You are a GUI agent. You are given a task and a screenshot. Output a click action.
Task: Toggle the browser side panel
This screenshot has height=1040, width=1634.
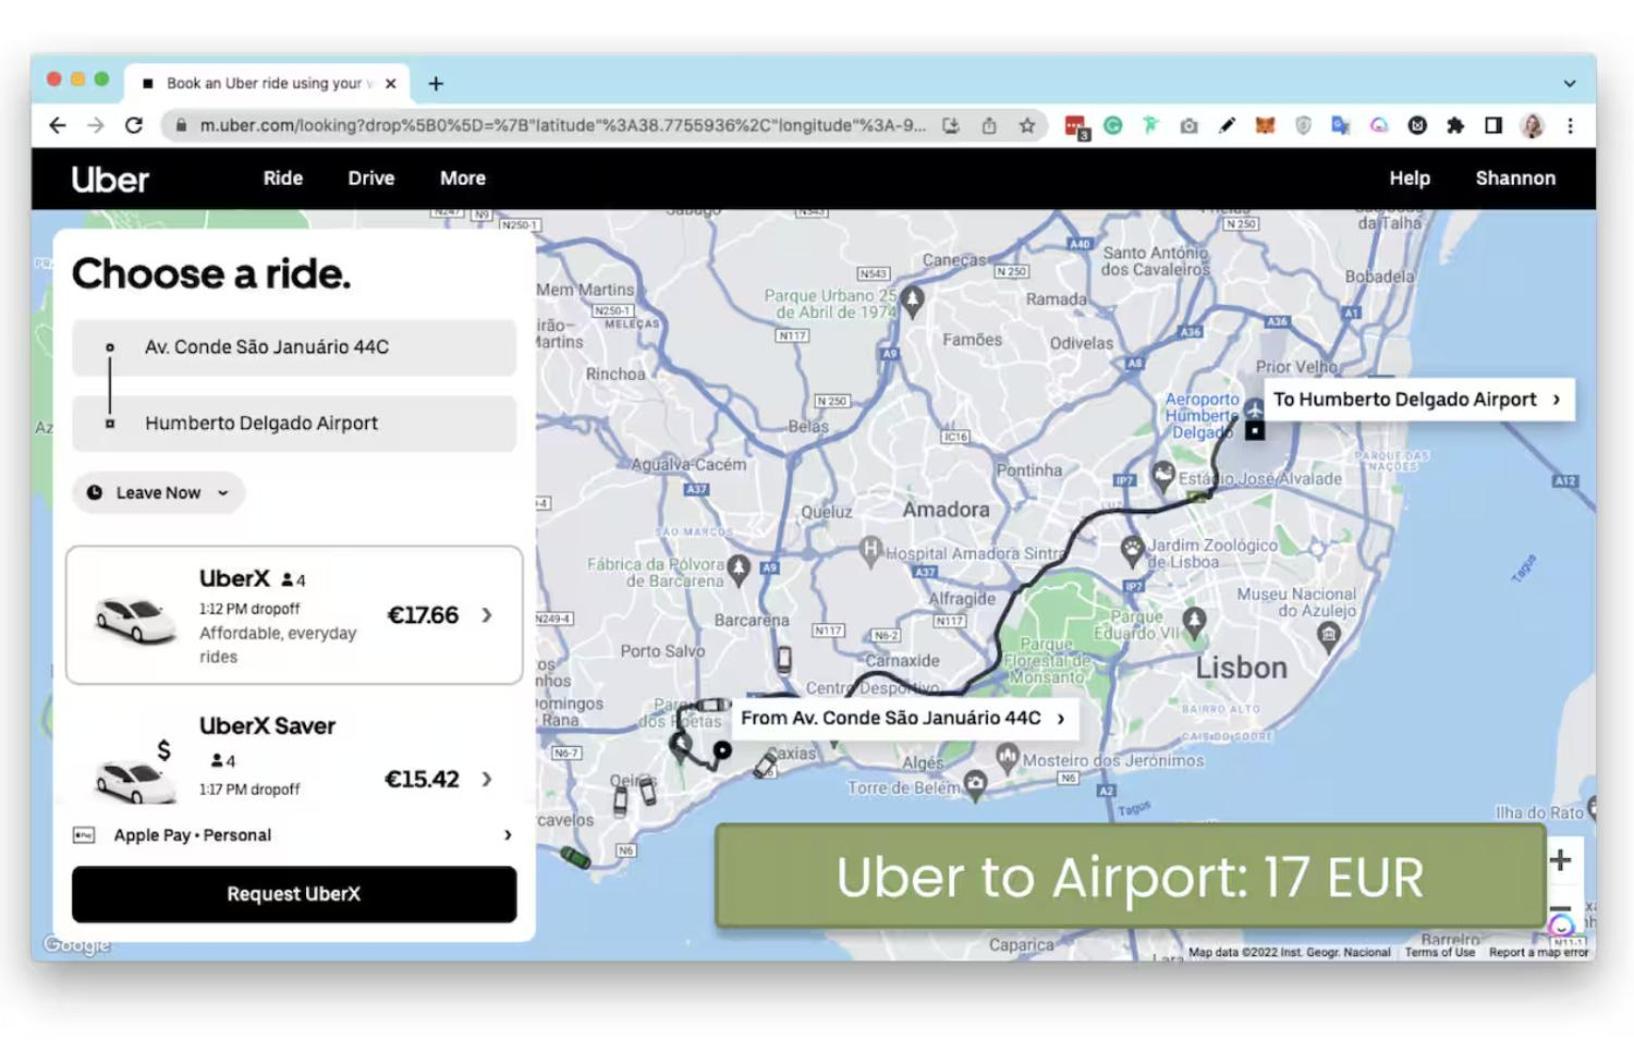tap(1493, 125)
